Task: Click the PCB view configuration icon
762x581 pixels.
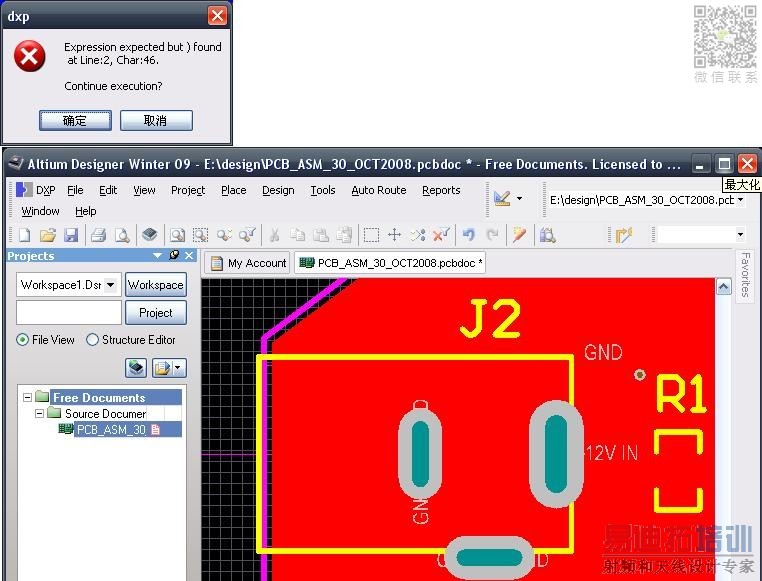Action: [502, 198]
